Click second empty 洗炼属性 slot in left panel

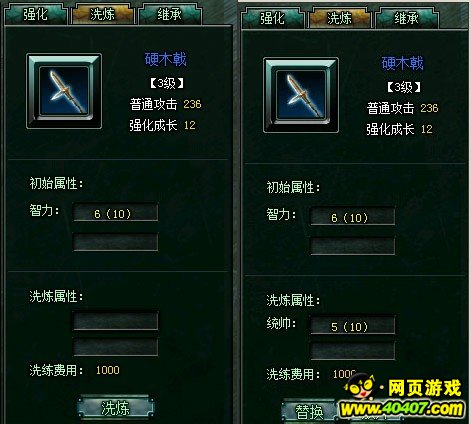[116, 347]
